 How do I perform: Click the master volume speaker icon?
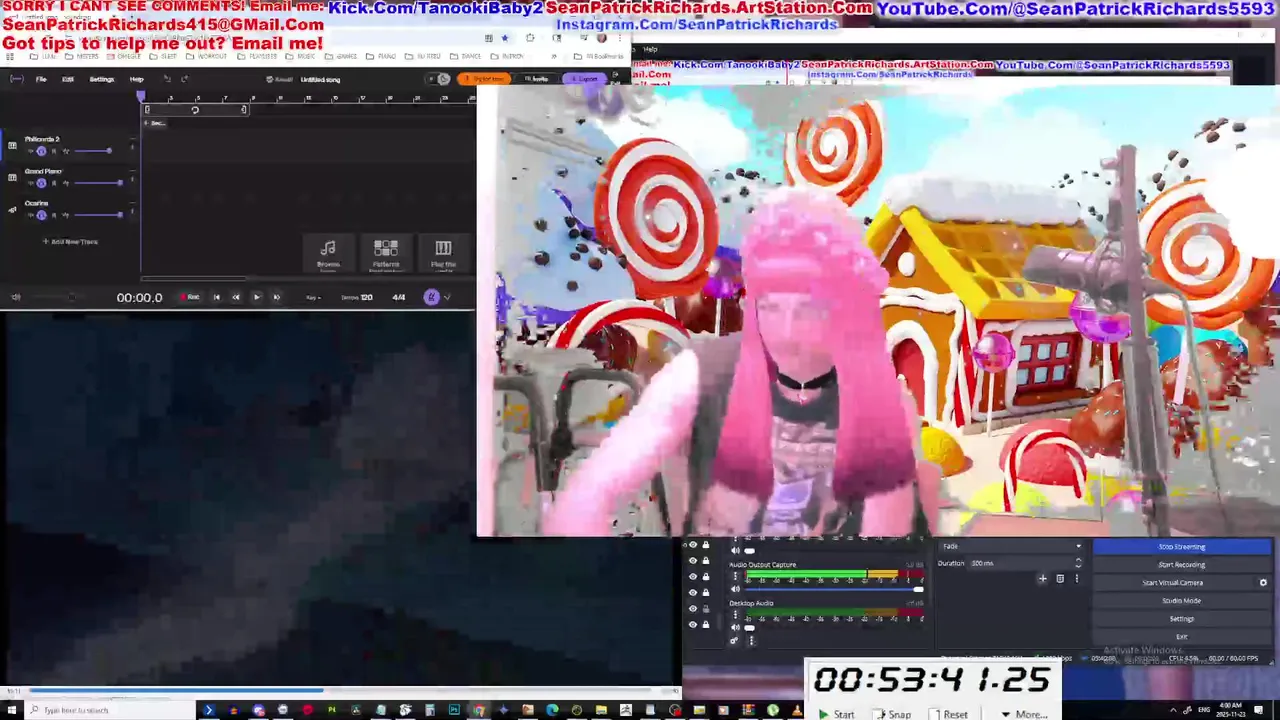pyautogui.click(x=15, y=297)
